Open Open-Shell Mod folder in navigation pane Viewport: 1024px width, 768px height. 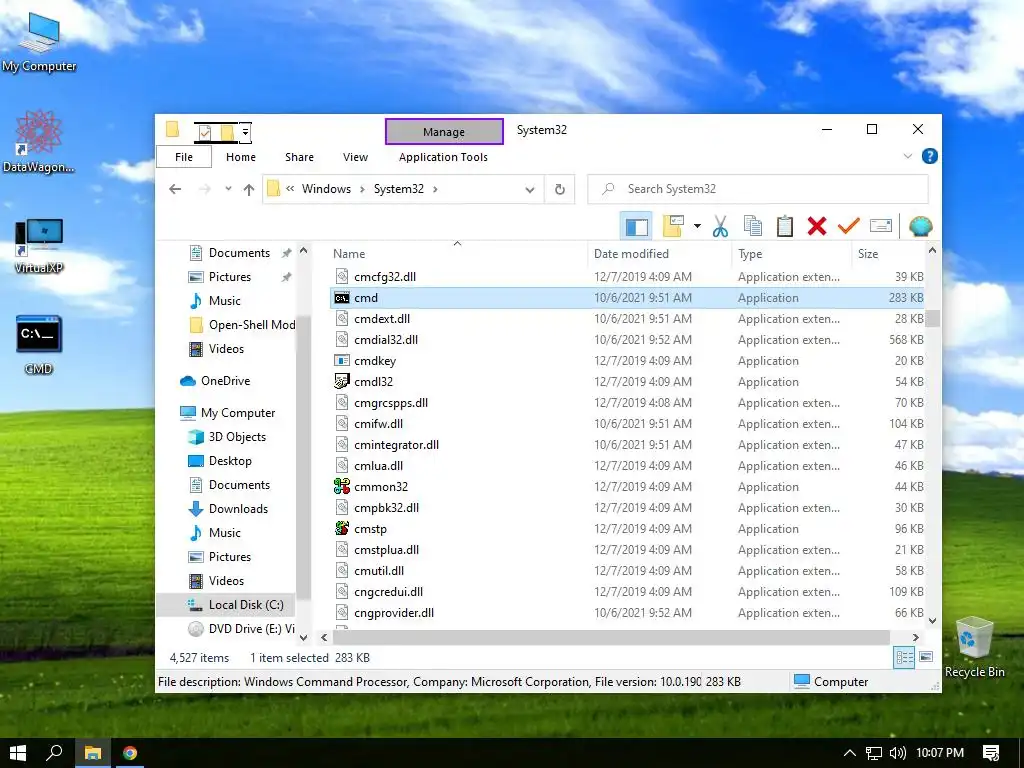click(242, 325)
